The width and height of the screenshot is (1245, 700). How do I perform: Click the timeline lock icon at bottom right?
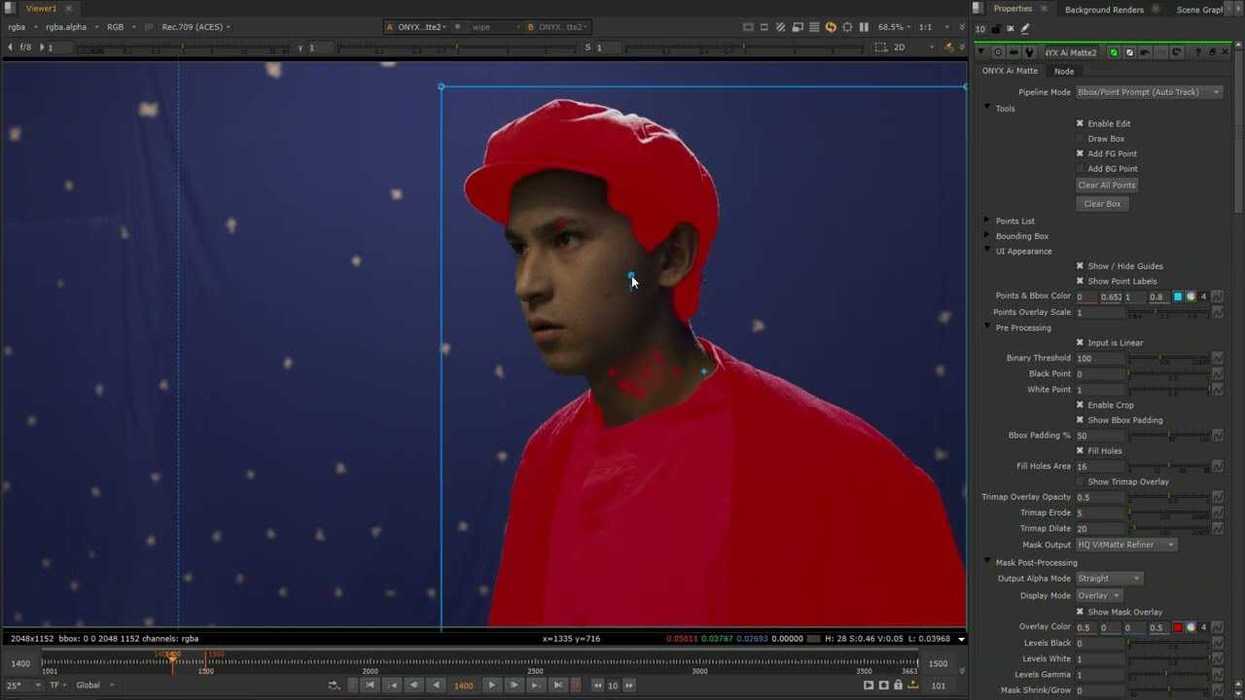pyautogui.click(x=898, y=685)
